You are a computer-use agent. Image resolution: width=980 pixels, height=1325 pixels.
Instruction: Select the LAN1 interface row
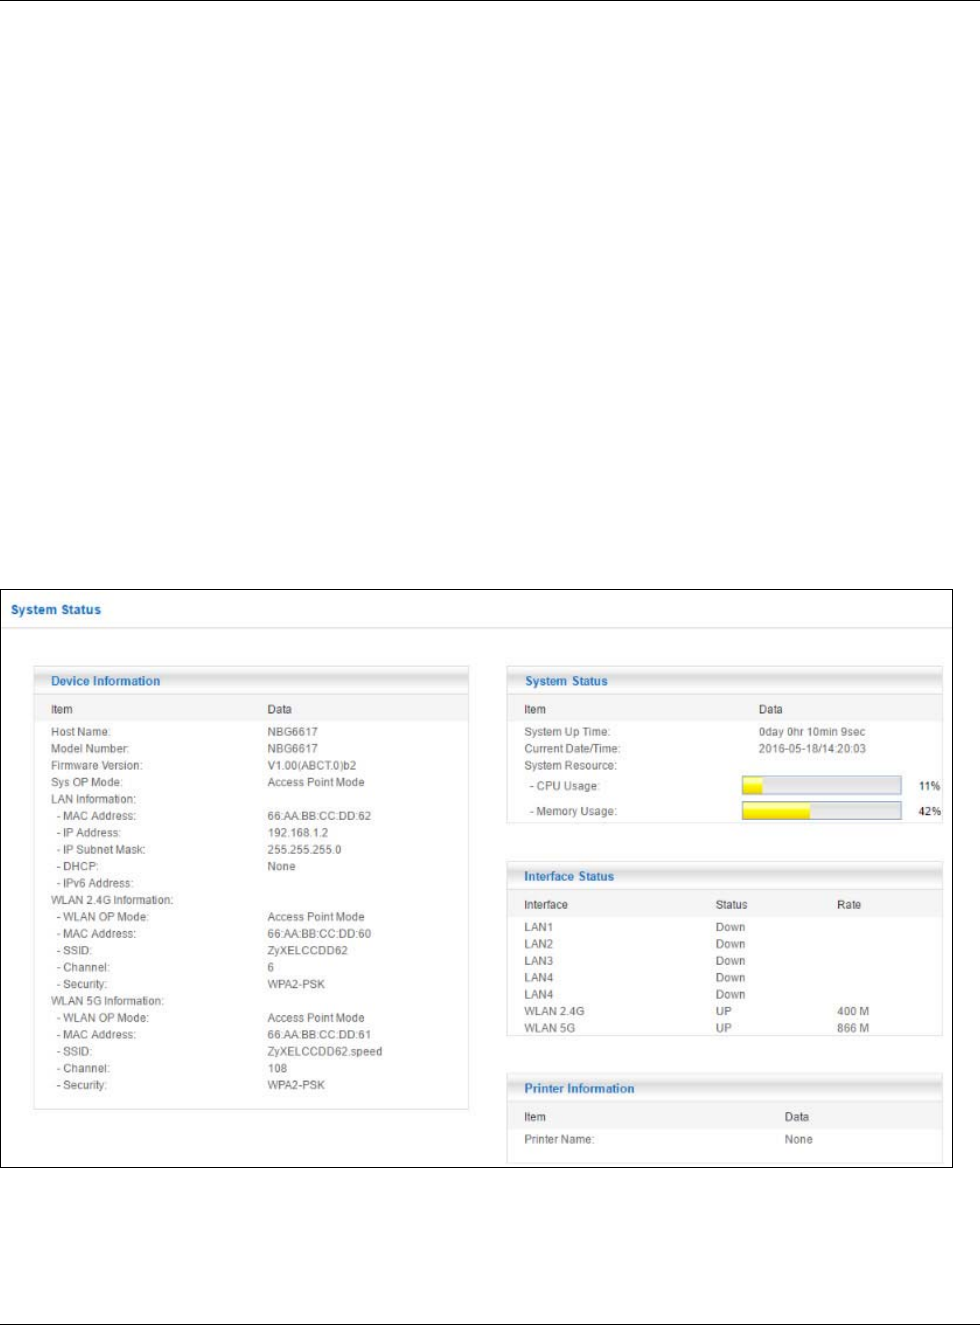point(724,927)
